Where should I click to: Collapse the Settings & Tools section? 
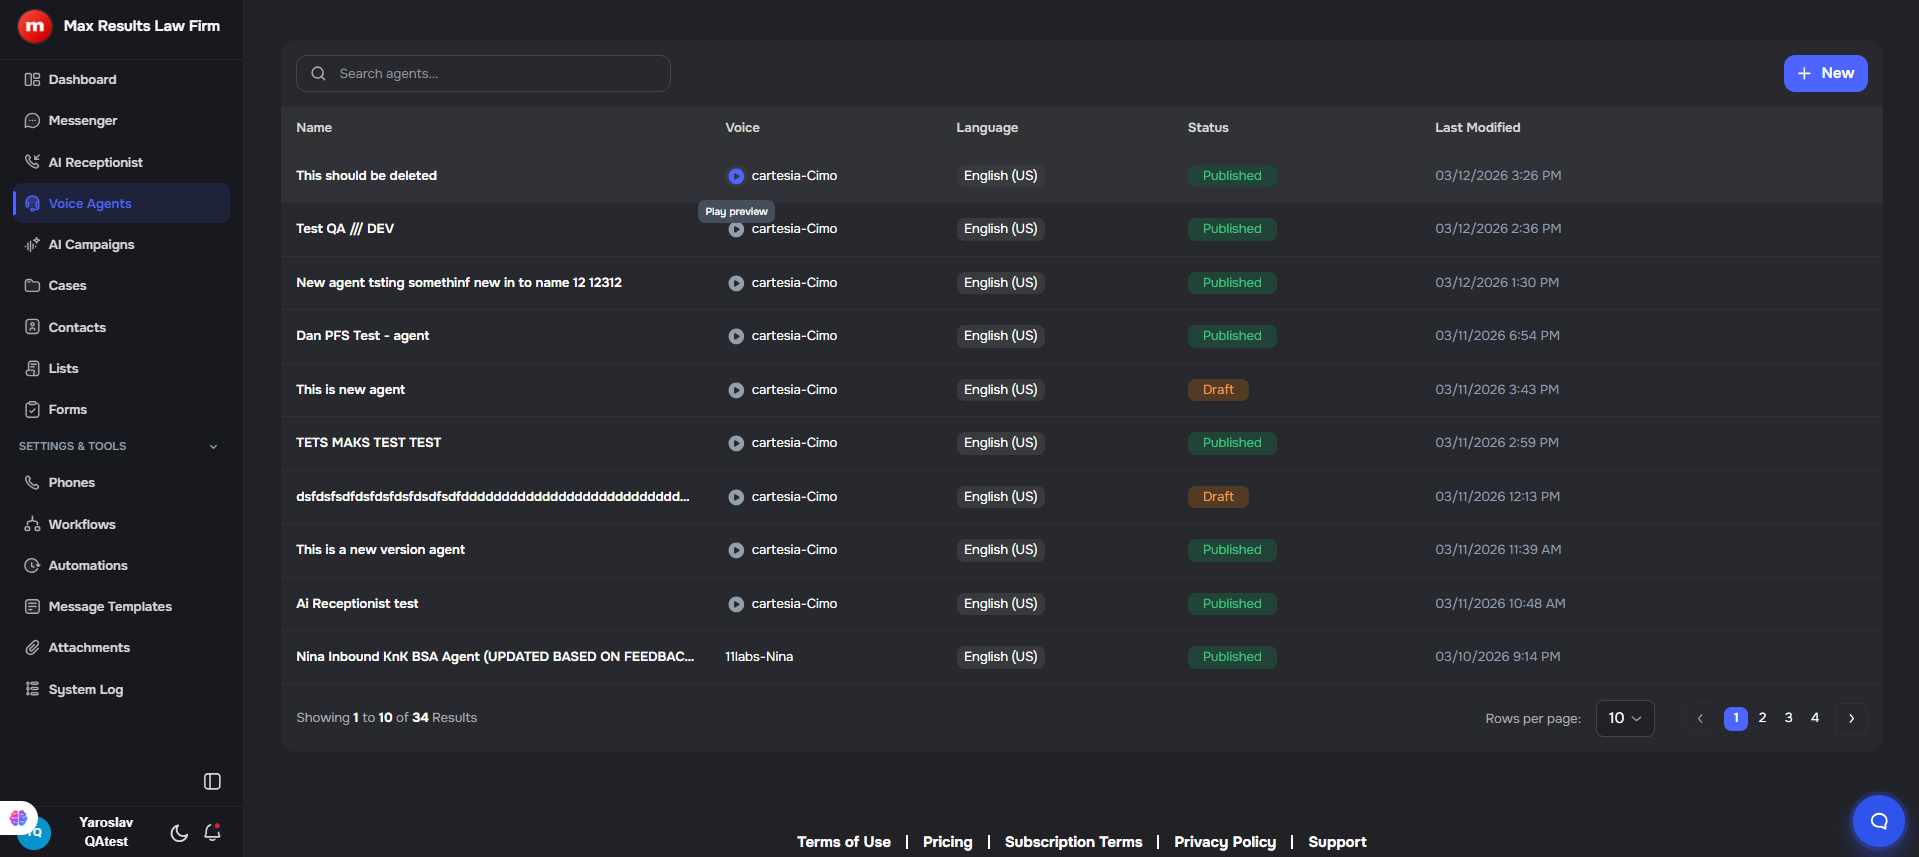pos(213,447)
